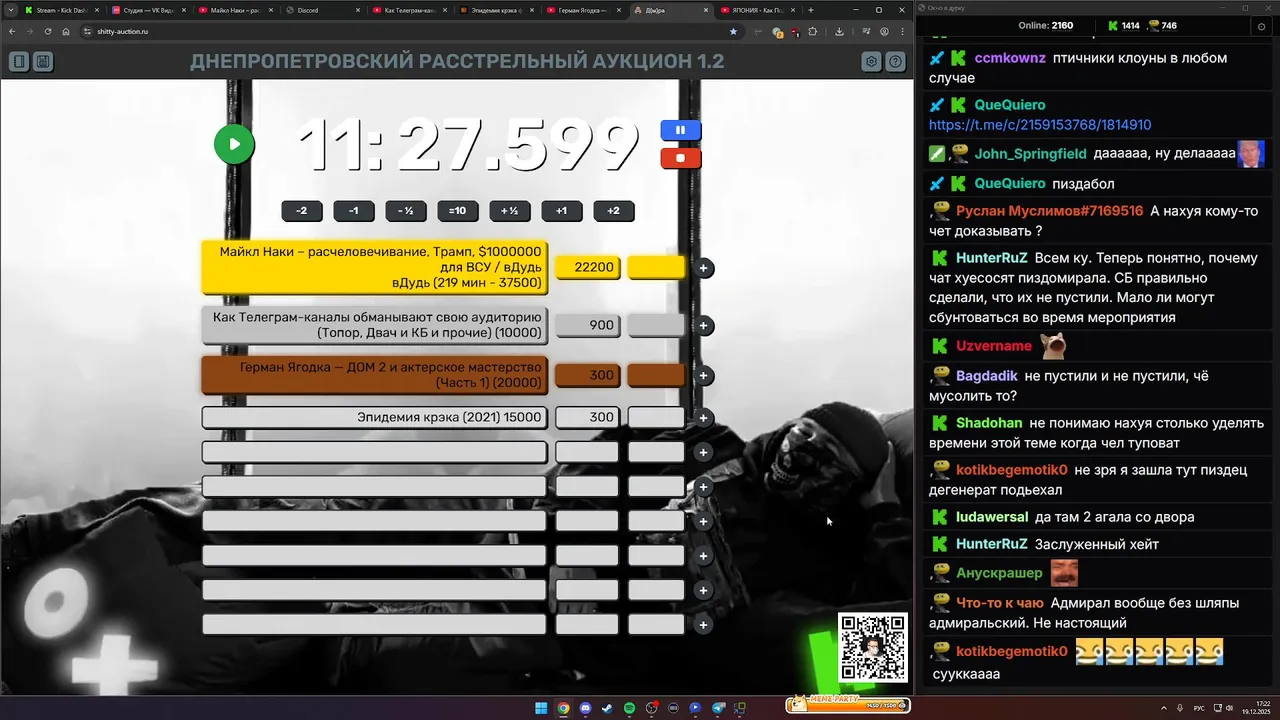
Task: Open browser profile avatar icon
Action: (x=885, y=31)
